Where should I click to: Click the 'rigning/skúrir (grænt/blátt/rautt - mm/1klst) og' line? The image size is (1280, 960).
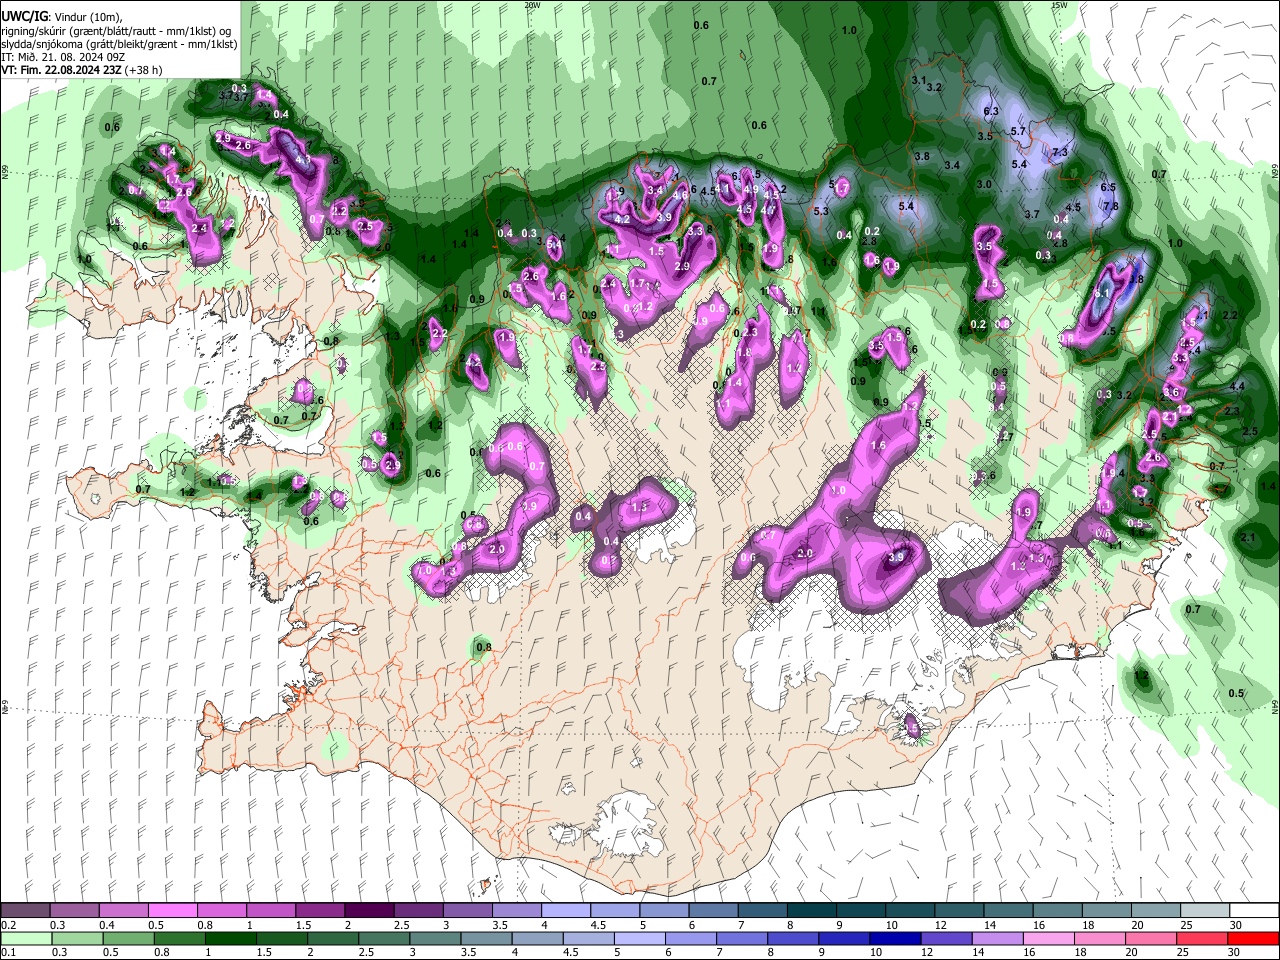(118, 31)
